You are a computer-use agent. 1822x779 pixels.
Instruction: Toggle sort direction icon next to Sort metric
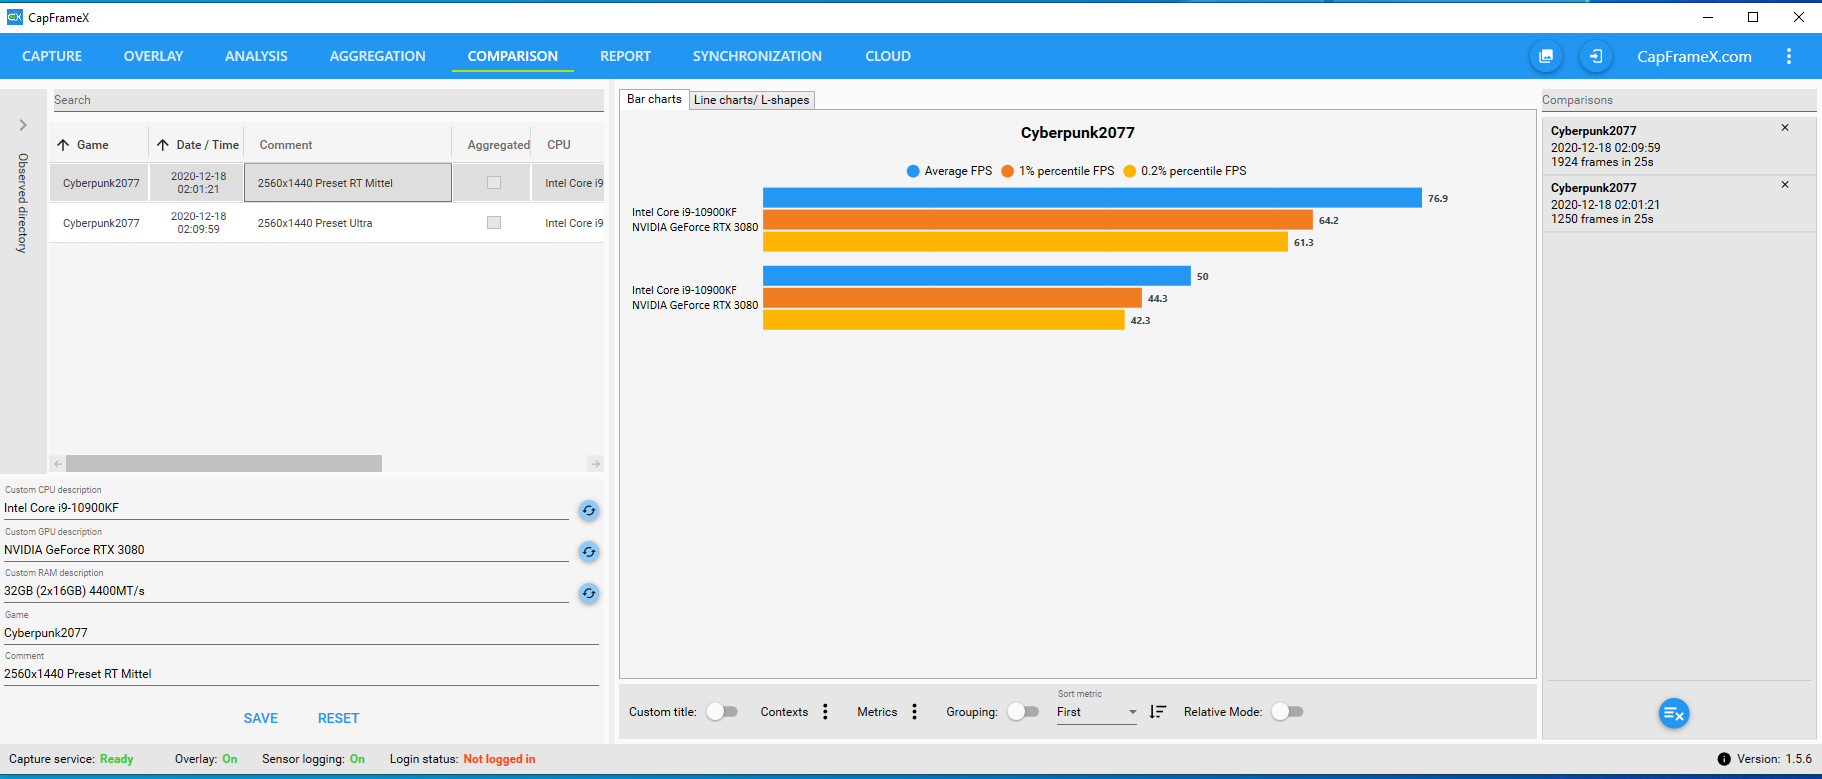pos(1158,712)
